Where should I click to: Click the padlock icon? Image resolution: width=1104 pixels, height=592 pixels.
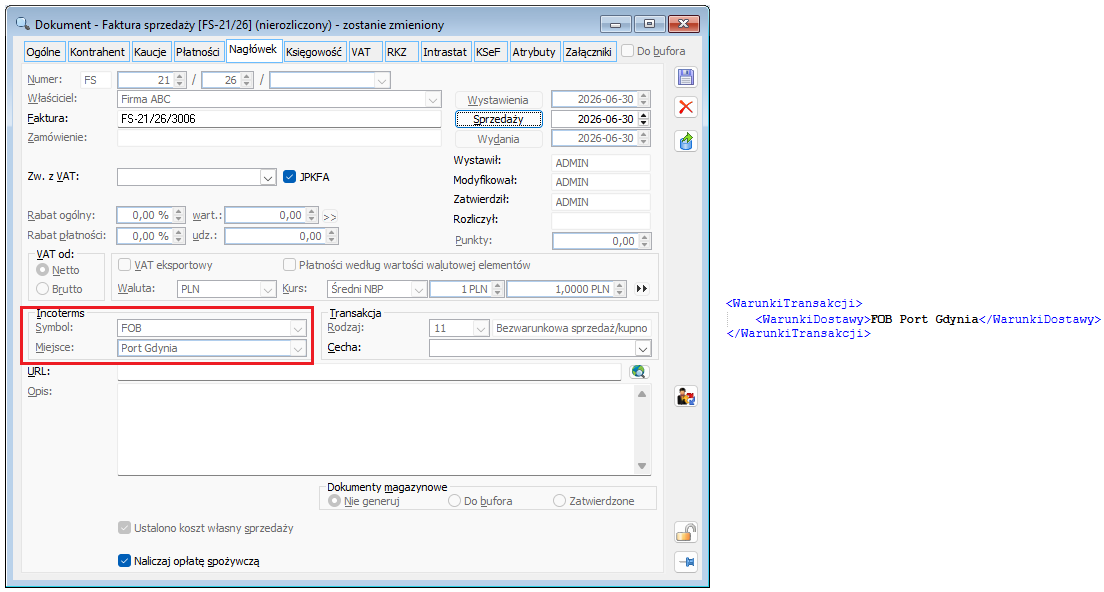tap(686, 532)
